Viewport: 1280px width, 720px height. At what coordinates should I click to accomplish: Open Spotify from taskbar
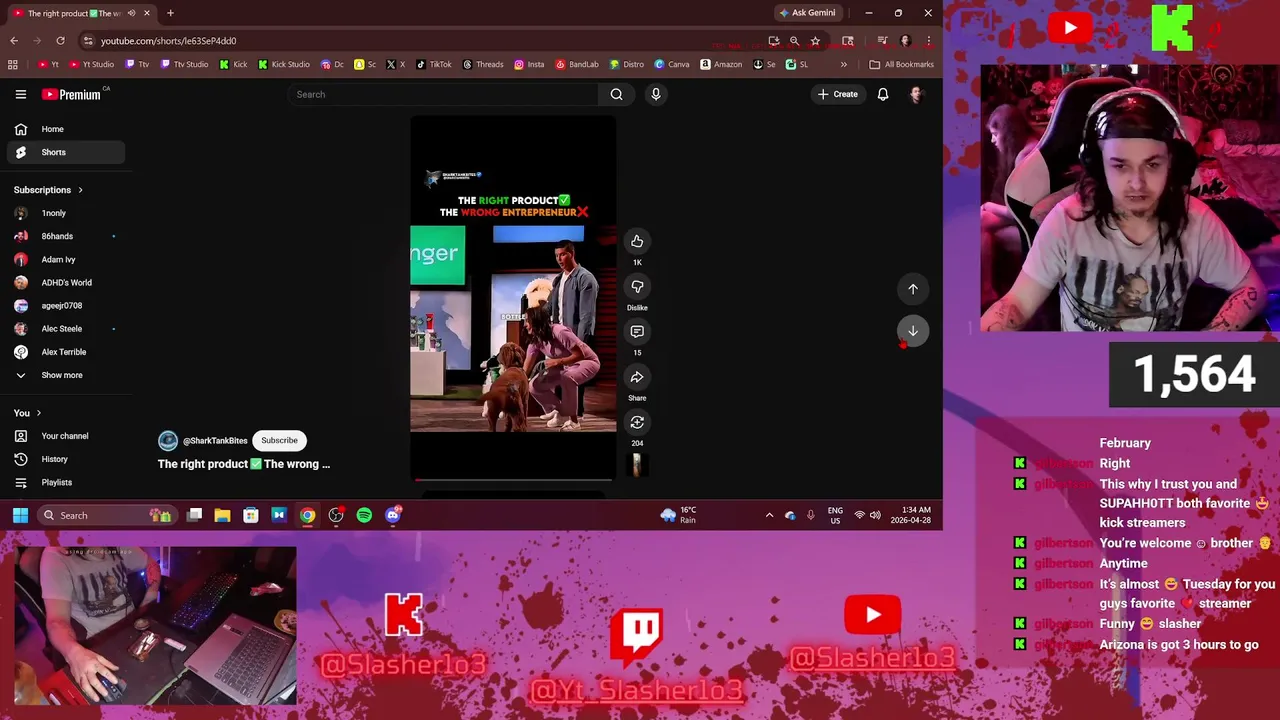(364, 515)
